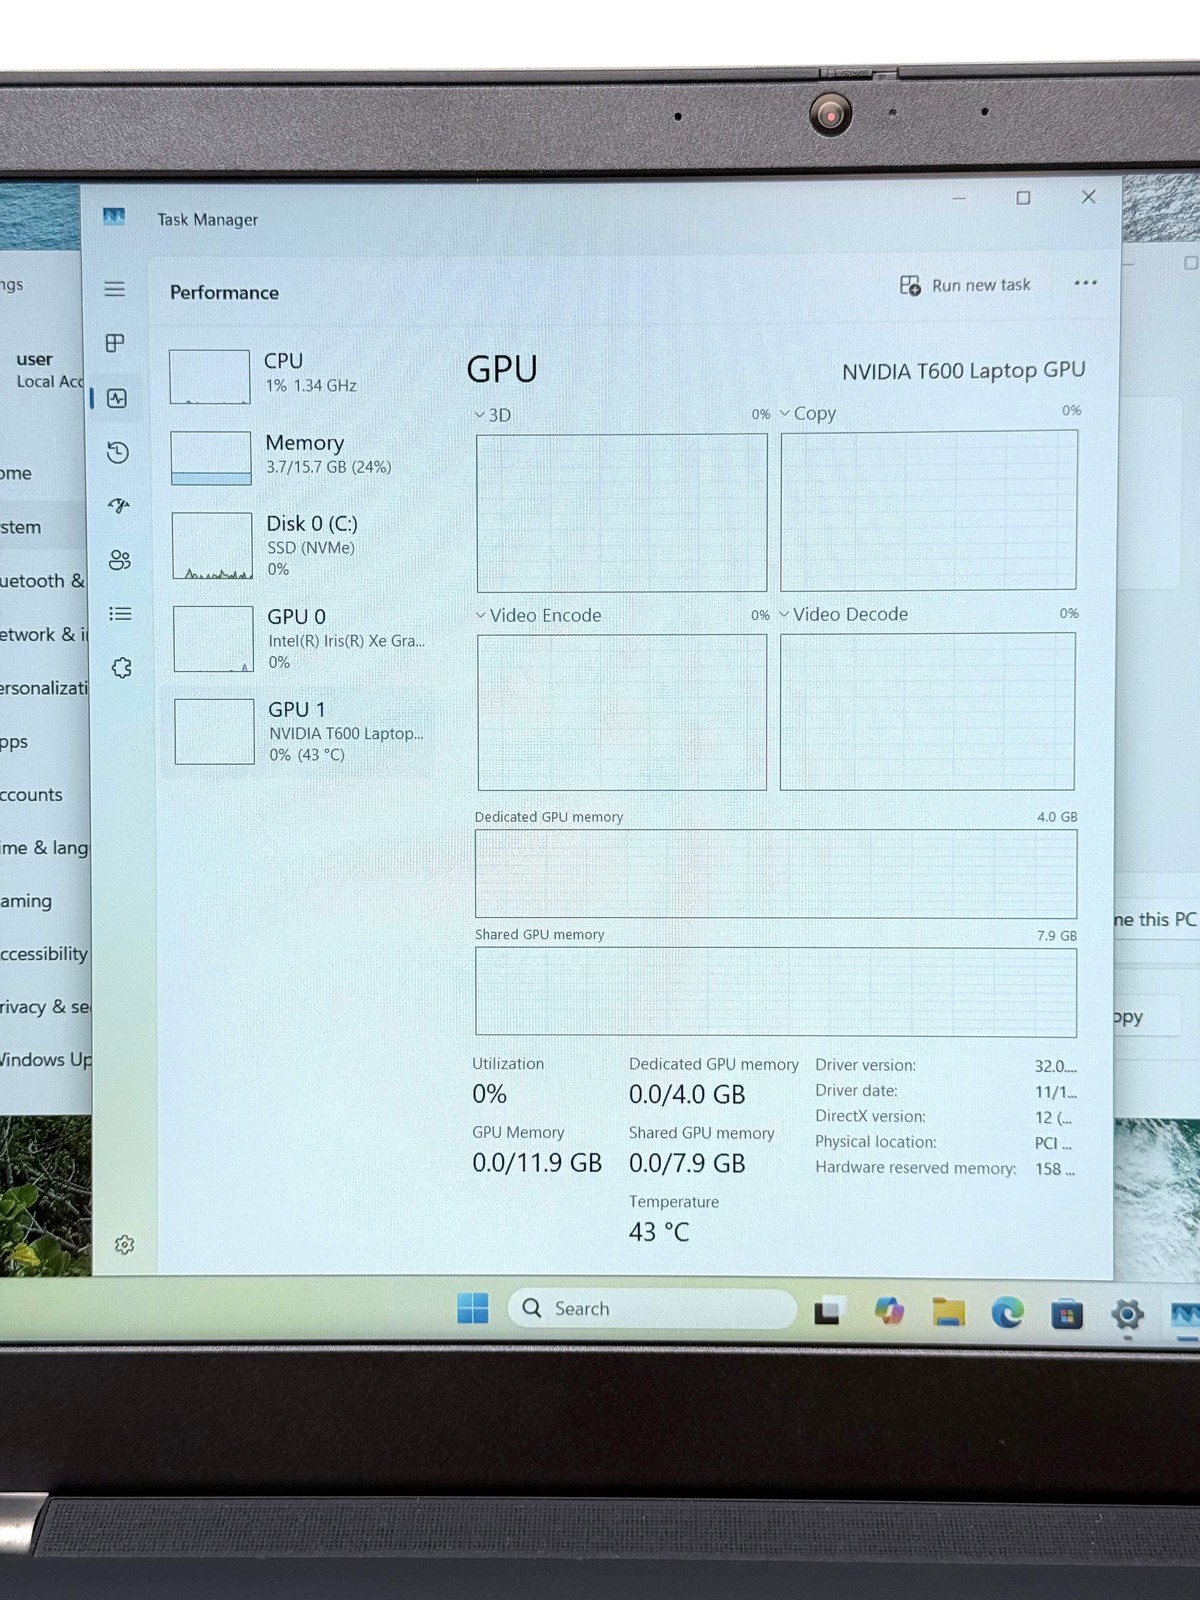Maximize the Task Manager window

click(1023, 198)
